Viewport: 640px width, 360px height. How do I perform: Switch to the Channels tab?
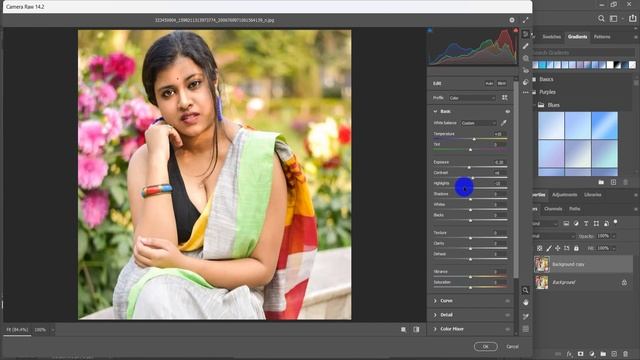pos(553,209)
